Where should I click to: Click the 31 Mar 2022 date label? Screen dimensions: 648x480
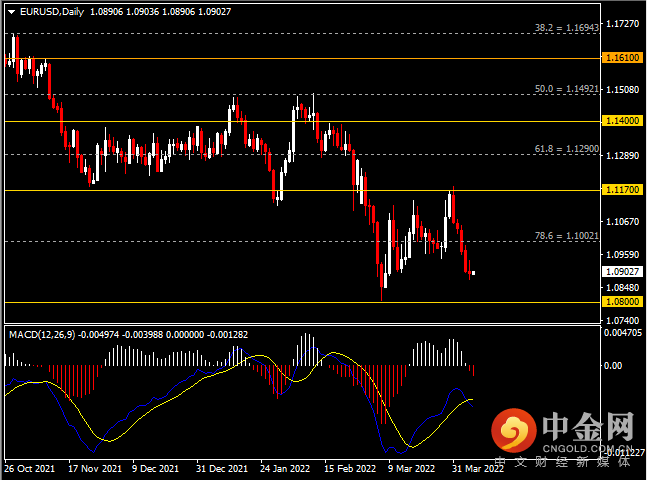[x=478, y=468]
